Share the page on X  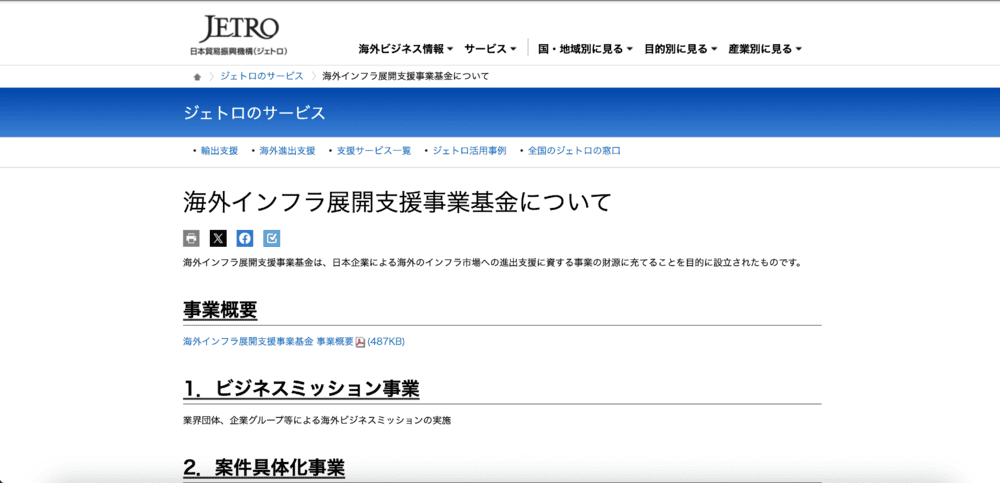pos(218,238)
